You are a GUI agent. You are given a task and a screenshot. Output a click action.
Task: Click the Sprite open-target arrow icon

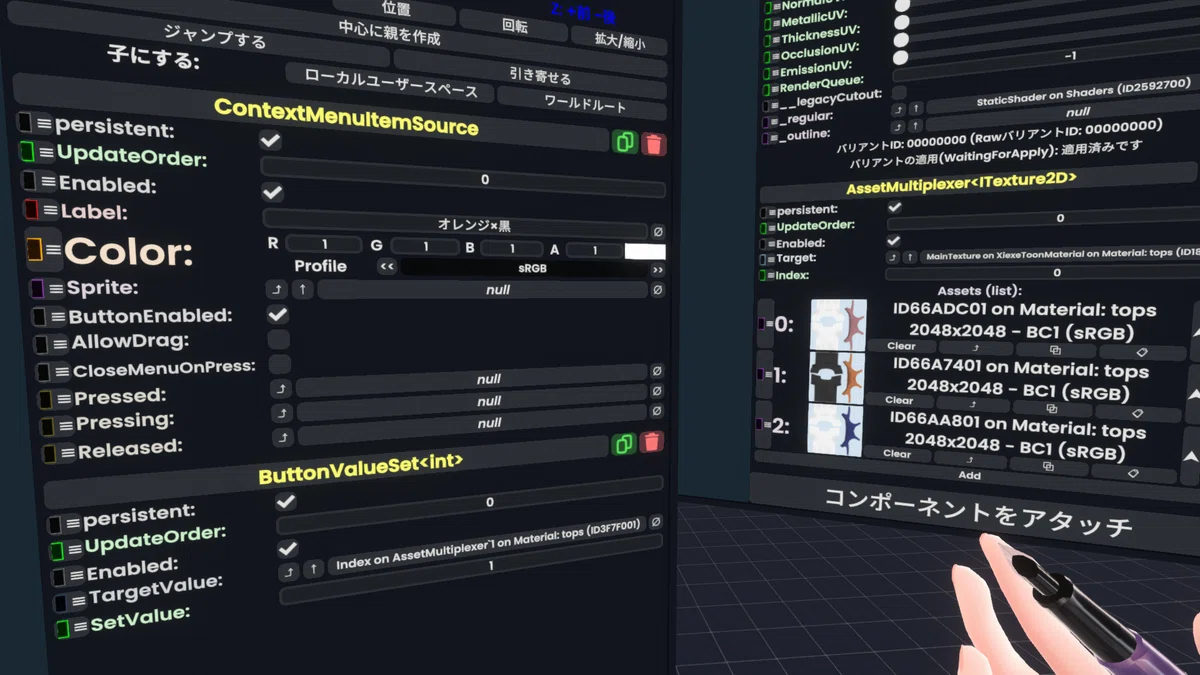point(277,290)
